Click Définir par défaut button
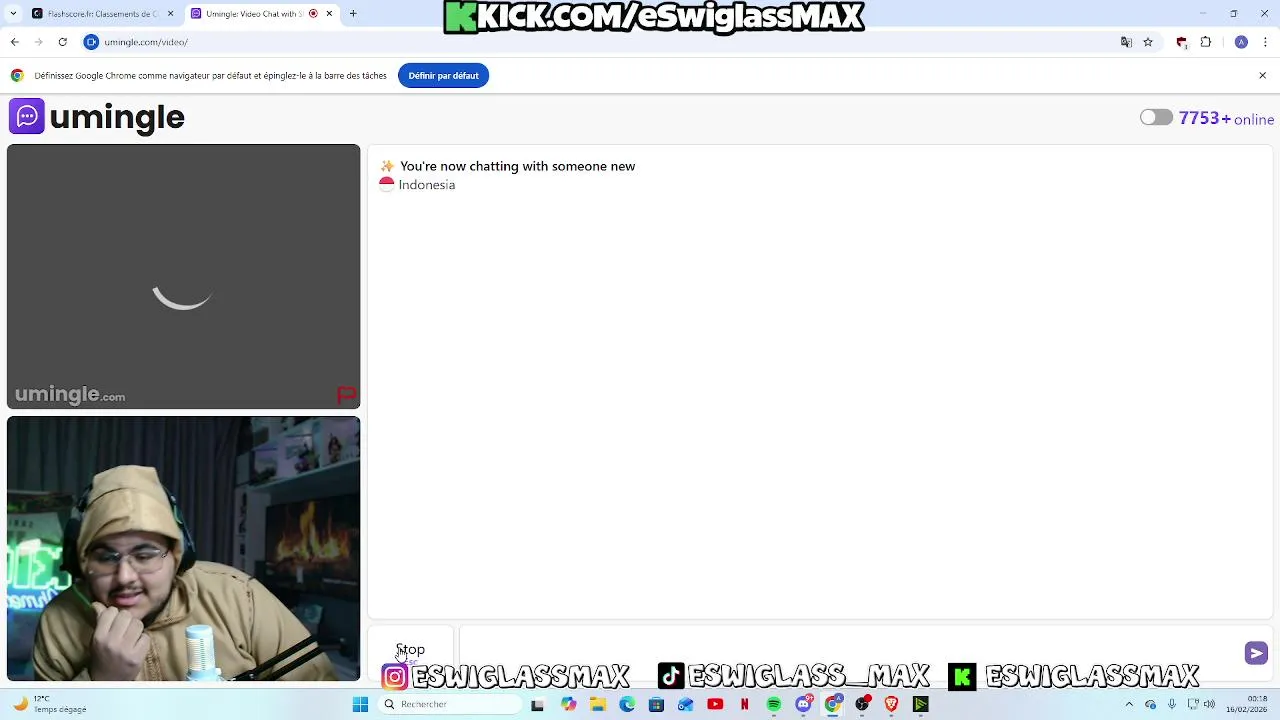Image resolution: width=1280 pixels, height=720 pixels. coord(443,76)
